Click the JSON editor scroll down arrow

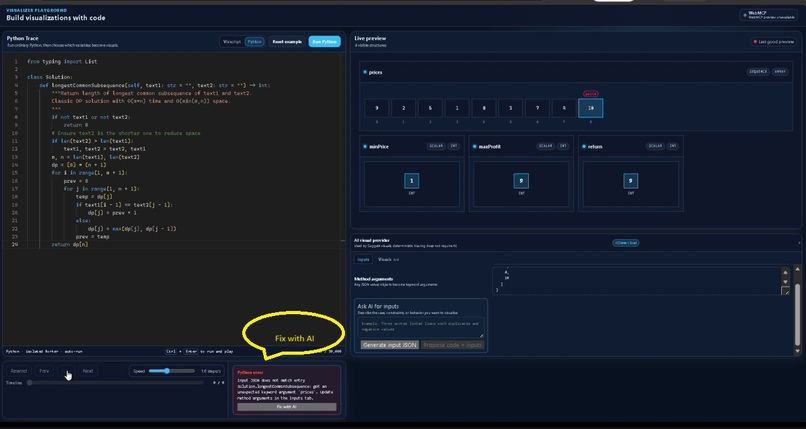785,282
